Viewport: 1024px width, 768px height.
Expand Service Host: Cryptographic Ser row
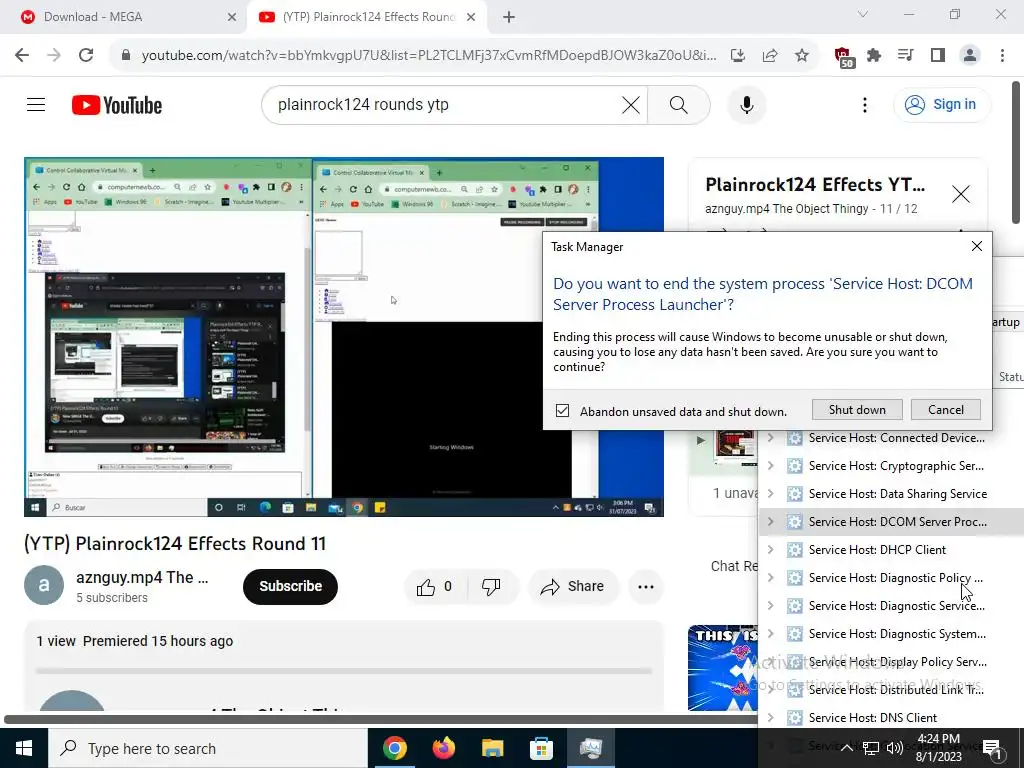771,466
